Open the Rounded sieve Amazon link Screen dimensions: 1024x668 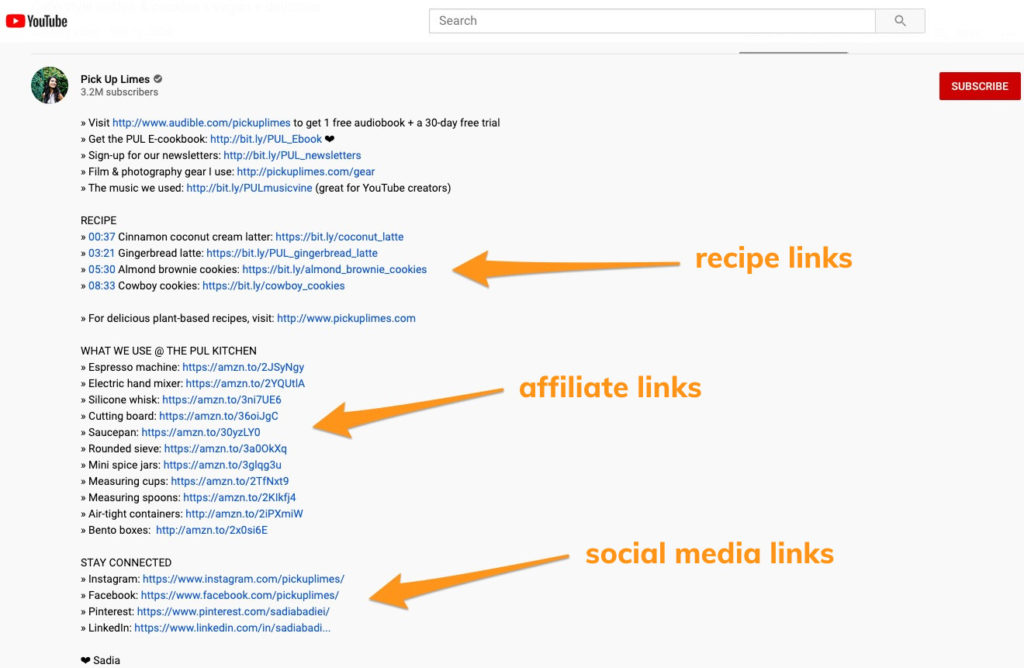click(x=225, y=449)
